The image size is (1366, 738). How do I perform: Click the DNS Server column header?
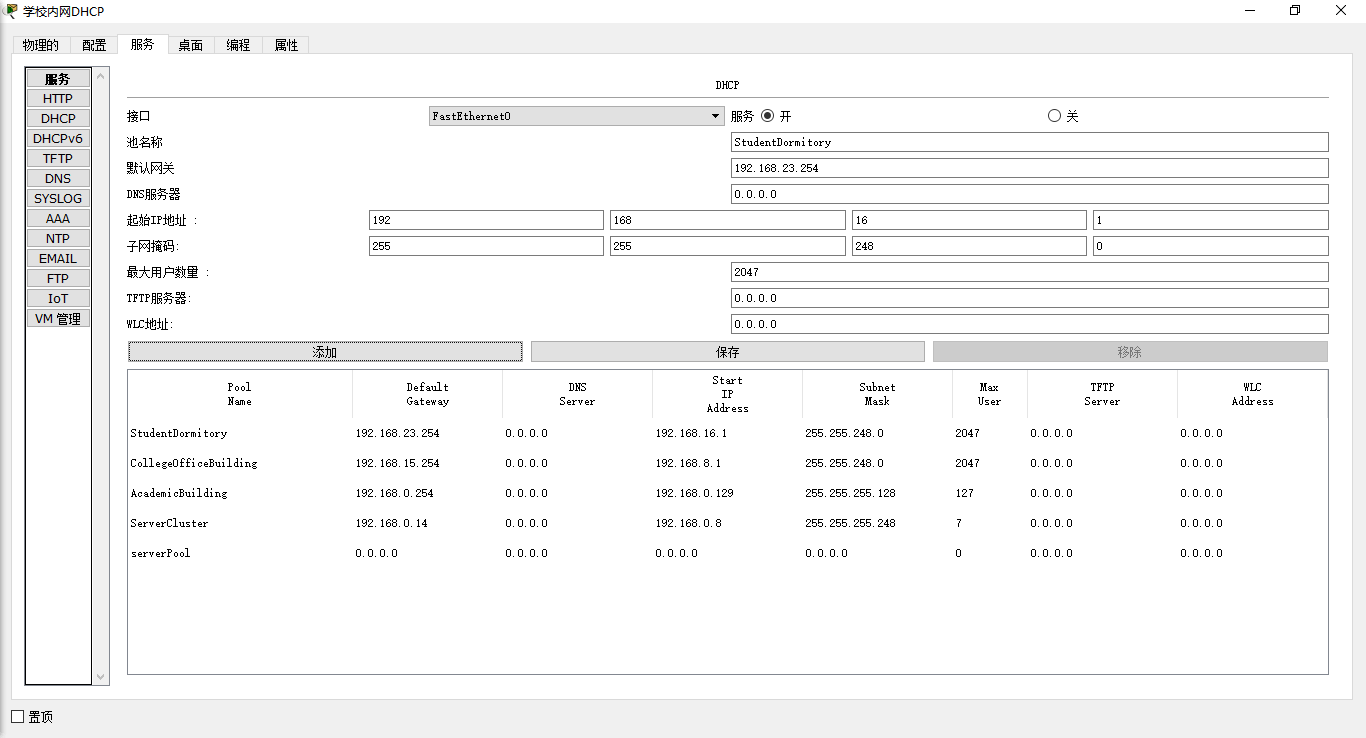577,394
